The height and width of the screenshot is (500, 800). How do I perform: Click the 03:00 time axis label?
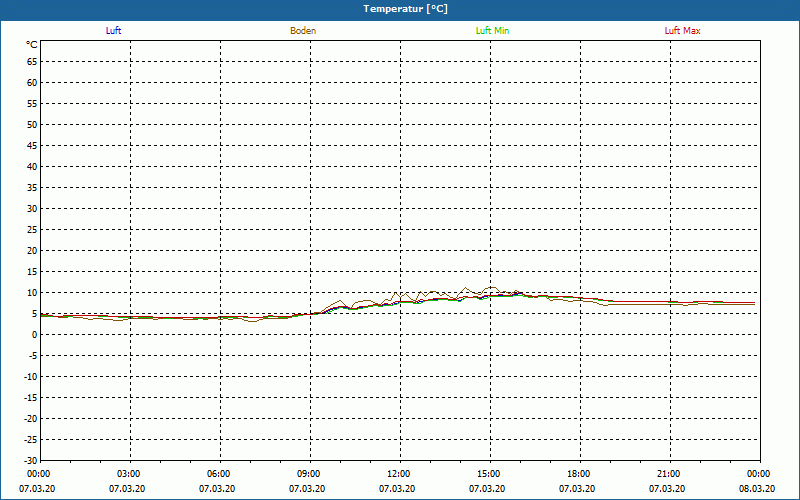[x=128, y=474]
